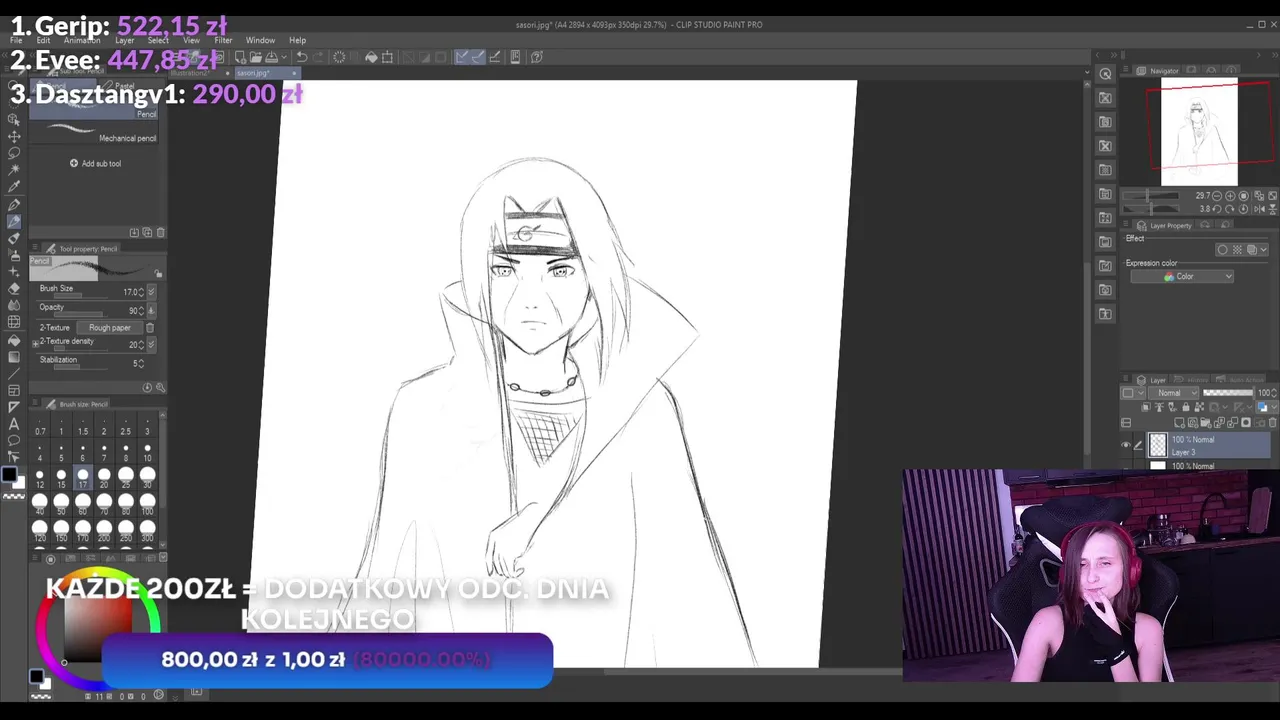Click Add sub tool
The image size is (1280, 720).
click(x=96, y=163)
